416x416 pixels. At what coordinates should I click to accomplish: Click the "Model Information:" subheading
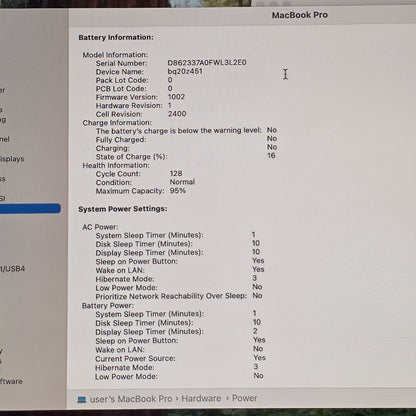coord(115,55)
